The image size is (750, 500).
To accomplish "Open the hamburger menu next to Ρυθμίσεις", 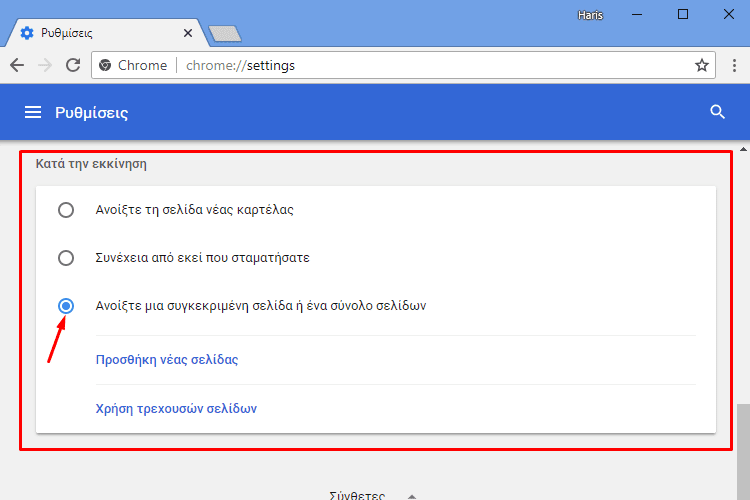I will tap(33, 112).
